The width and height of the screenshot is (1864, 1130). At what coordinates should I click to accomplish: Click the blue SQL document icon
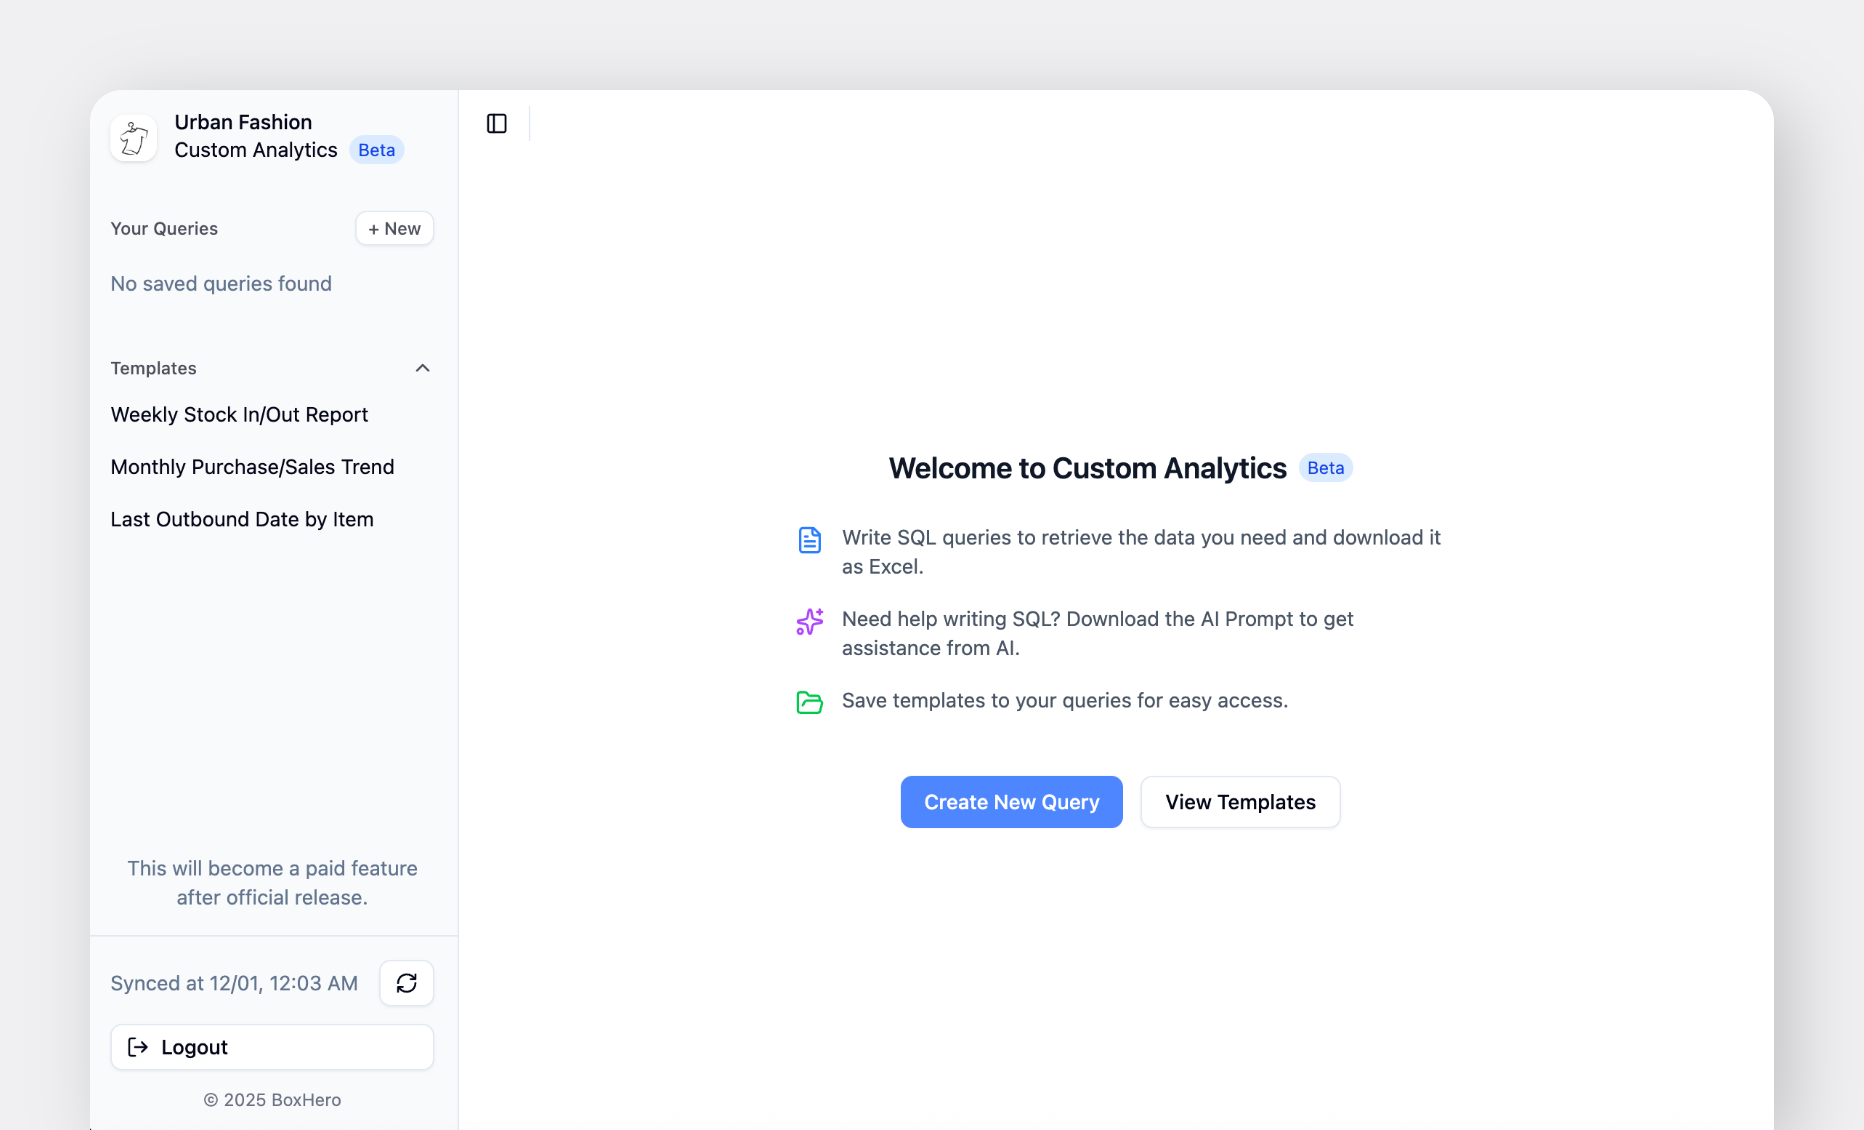tap(809, 539)
